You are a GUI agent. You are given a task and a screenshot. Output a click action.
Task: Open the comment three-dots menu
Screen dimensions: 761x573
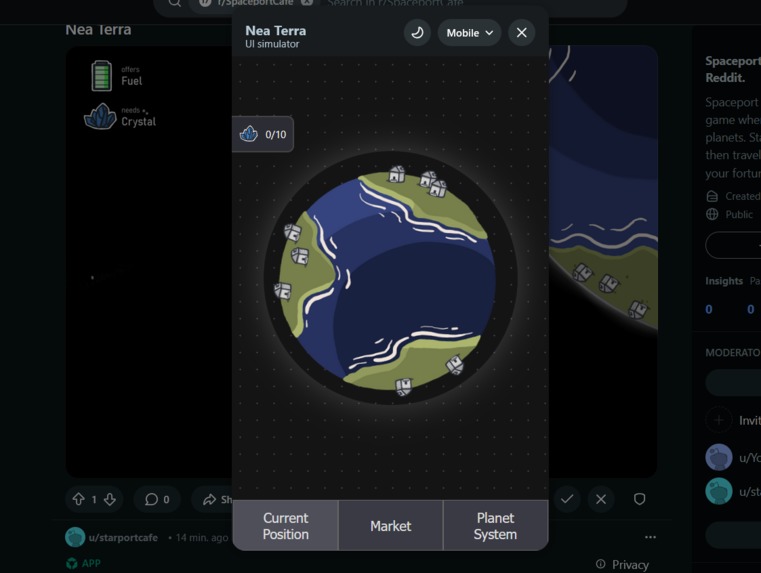[650, 537]
